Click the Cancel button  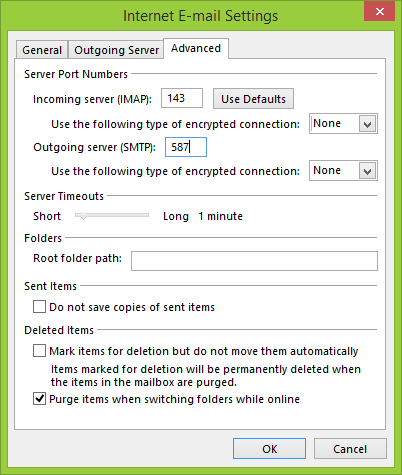click(350, 449)
